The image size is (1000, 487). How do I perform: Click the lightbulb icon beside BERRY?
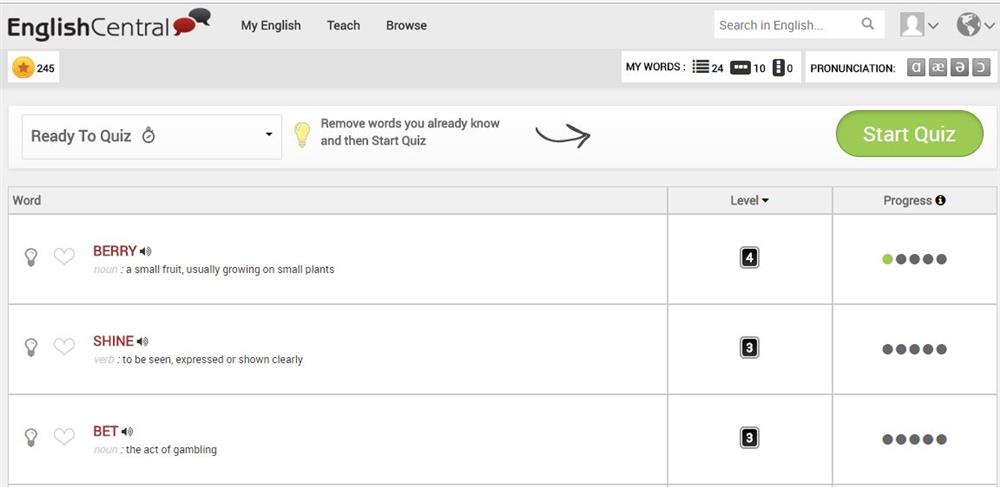coord(31,257)
